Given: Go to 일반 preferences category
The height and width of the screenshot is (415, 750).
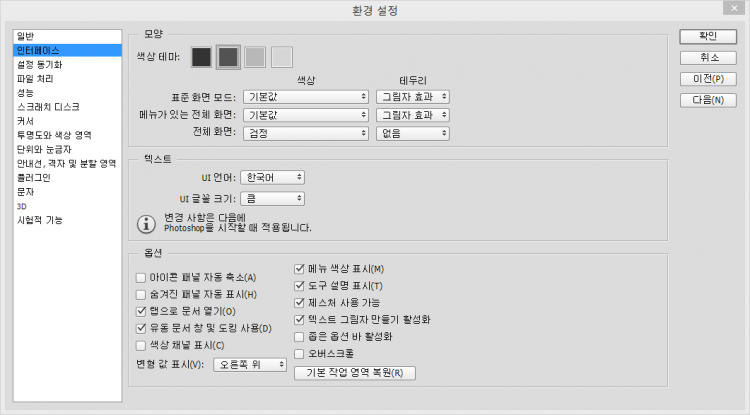Looking at the screenshot, I should [x=26, y=36].
